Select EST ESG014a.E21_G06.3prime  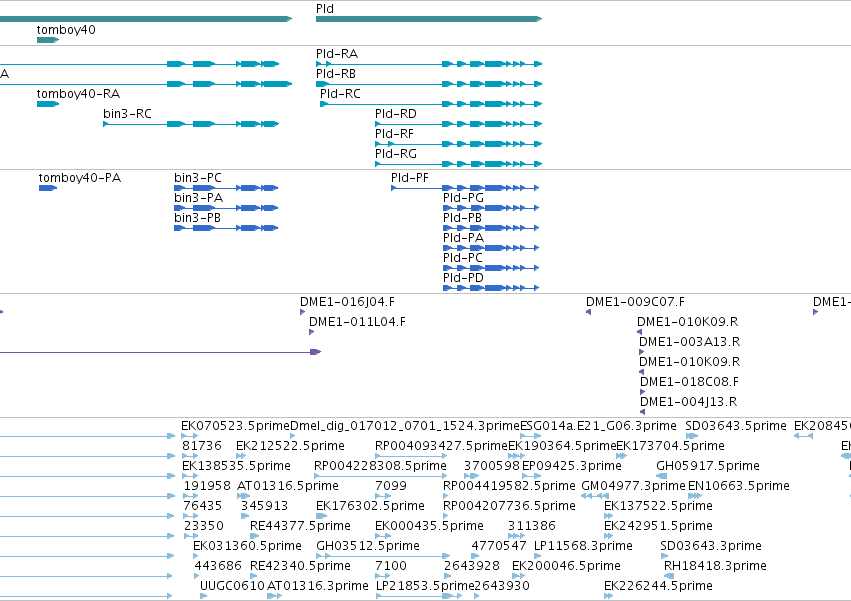(531, 436)
